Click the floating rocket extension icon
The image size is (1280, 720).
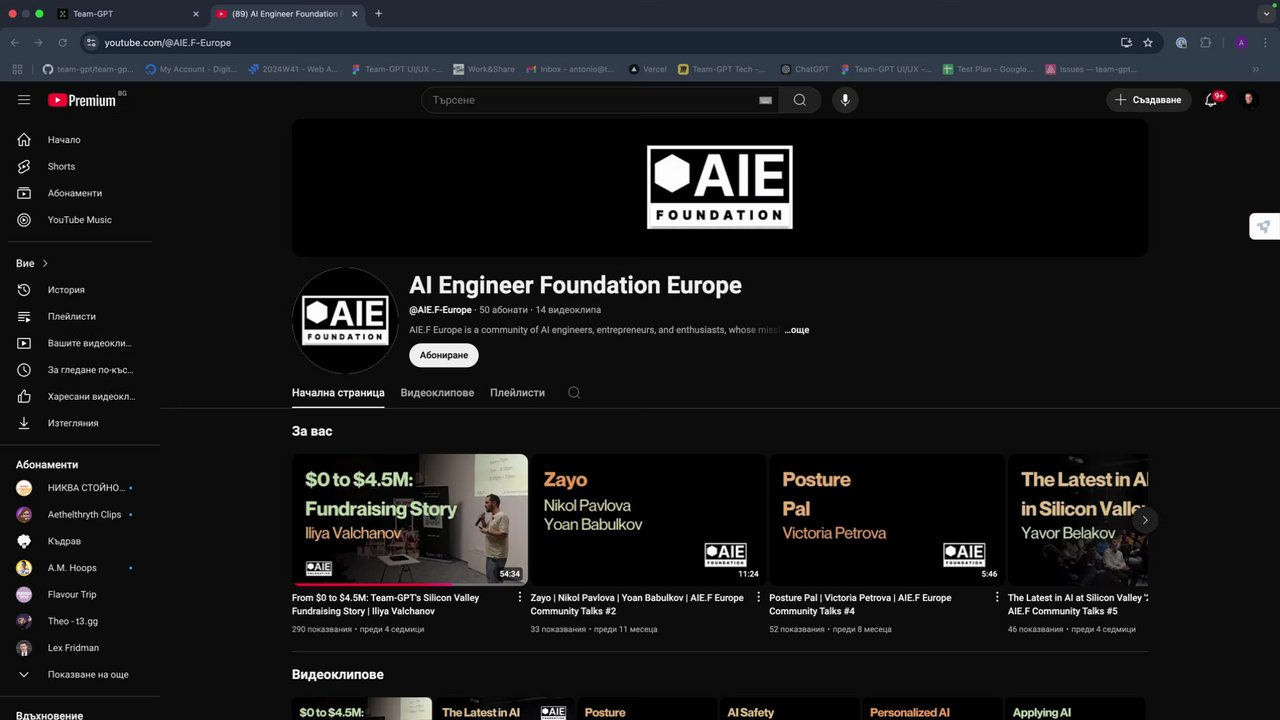tap(1264, 227)
